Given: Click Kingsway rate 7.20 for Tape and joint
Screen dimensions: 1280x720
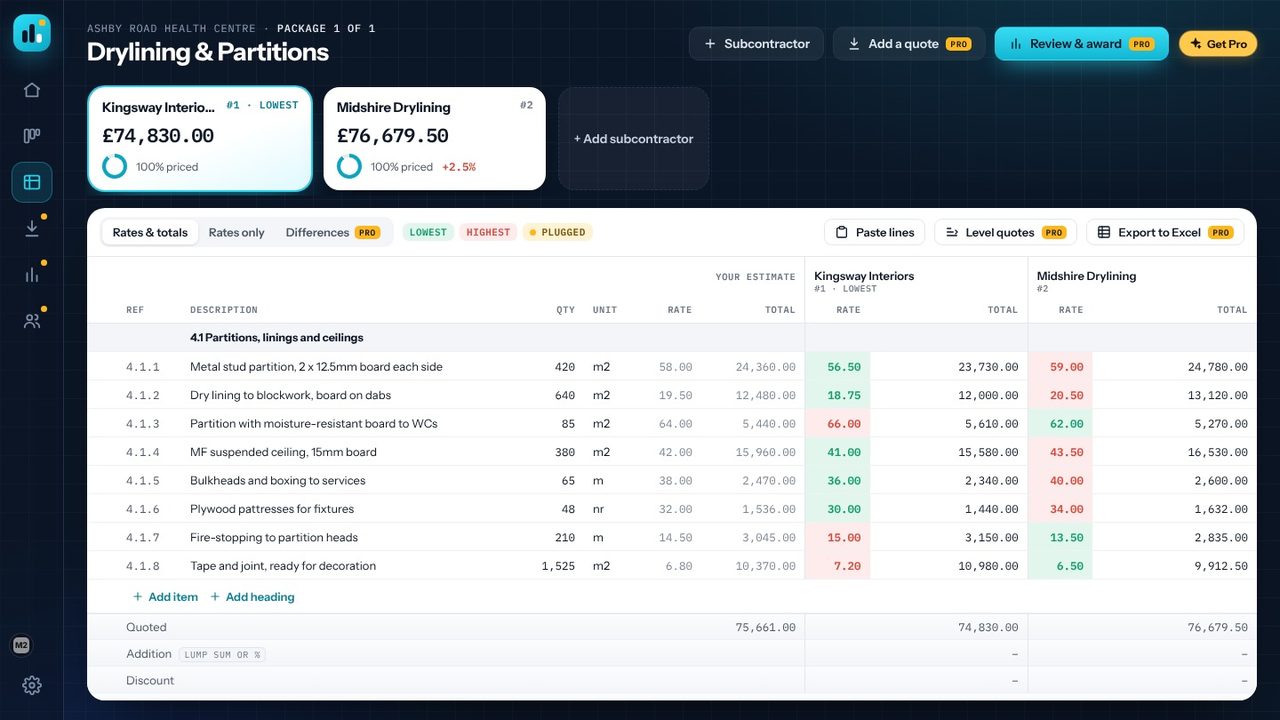Looking at the screenshot, I should click(x=838, y=566).
